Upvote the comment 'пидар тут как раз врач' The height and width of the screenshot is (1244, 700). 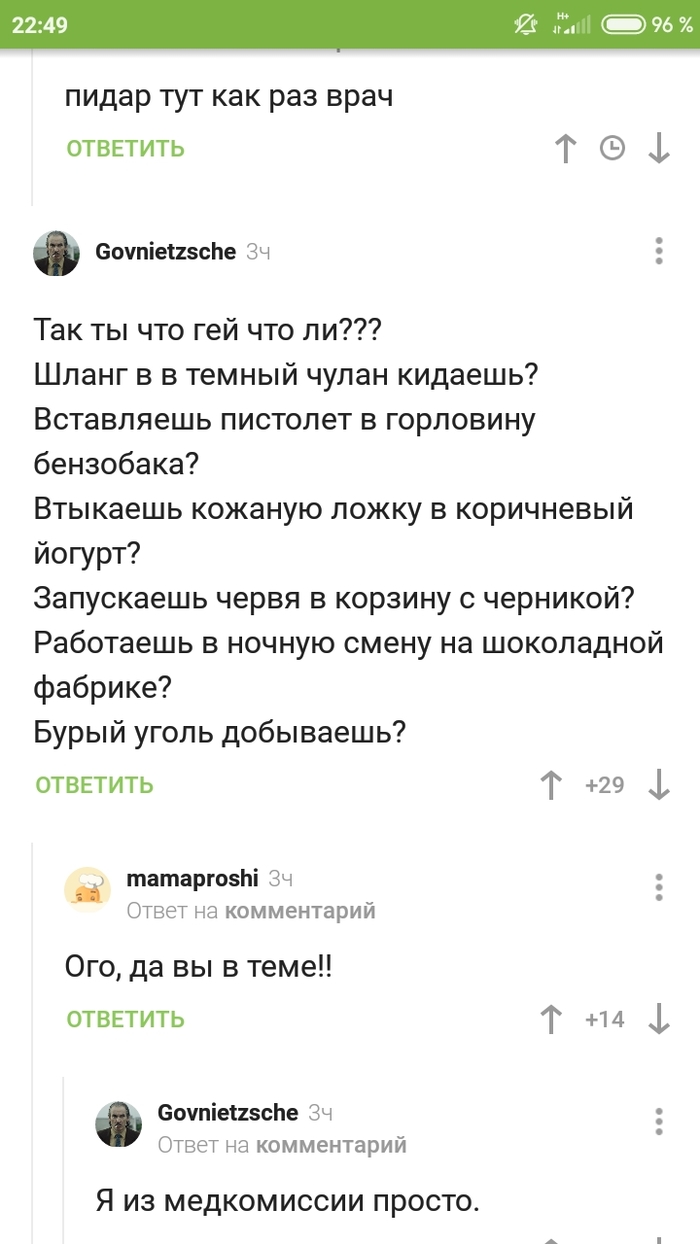click(x=565, y=148)
